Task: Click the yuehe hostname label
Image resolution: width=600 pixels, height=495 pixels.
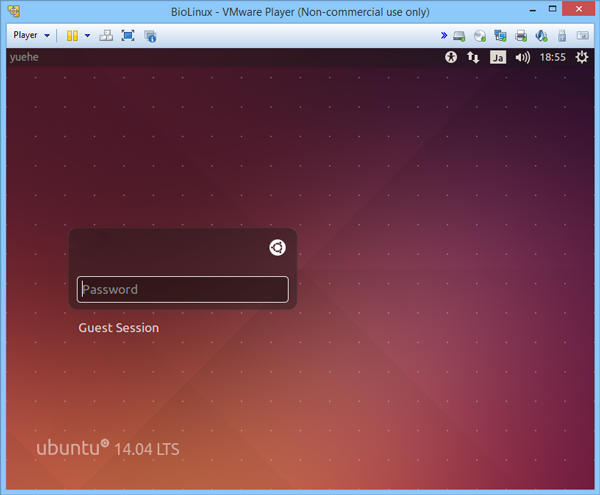Action: pos(24,57)
